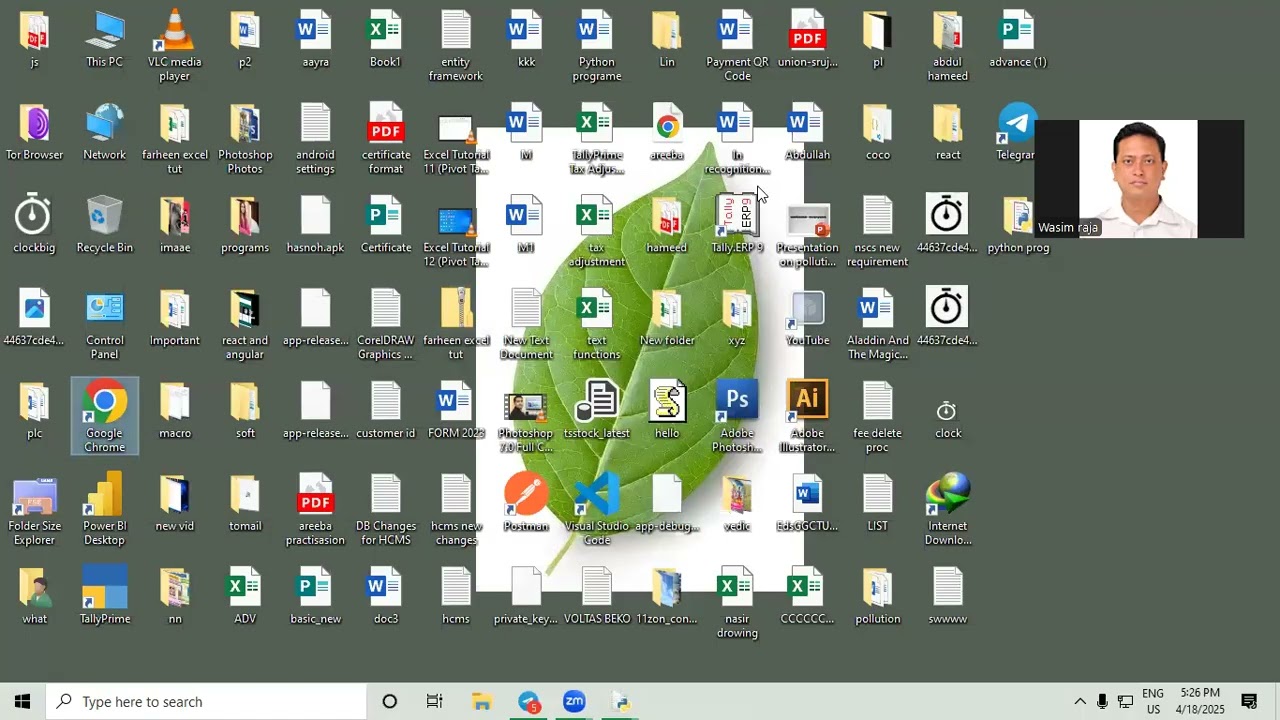
Task: Click the Postman desktop shortcut
Action: tap(526, 503)
